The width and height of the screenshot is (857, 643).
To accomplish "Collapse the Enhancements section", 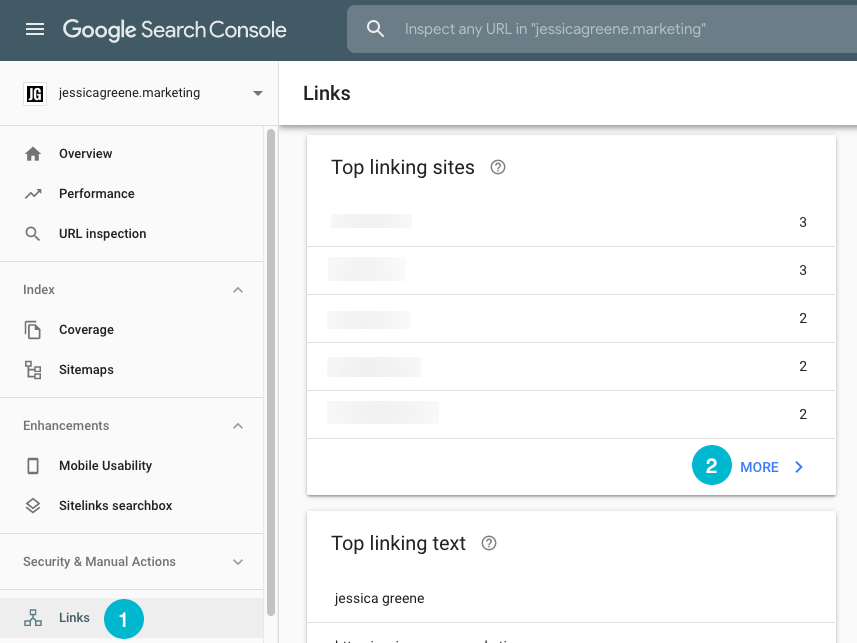I will (x=238, y=426).
